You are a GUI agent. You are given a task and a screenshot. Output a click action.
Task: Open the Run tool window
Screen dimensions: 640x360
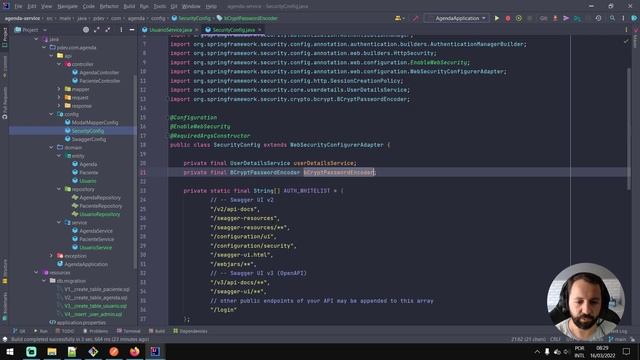[40, 331]
